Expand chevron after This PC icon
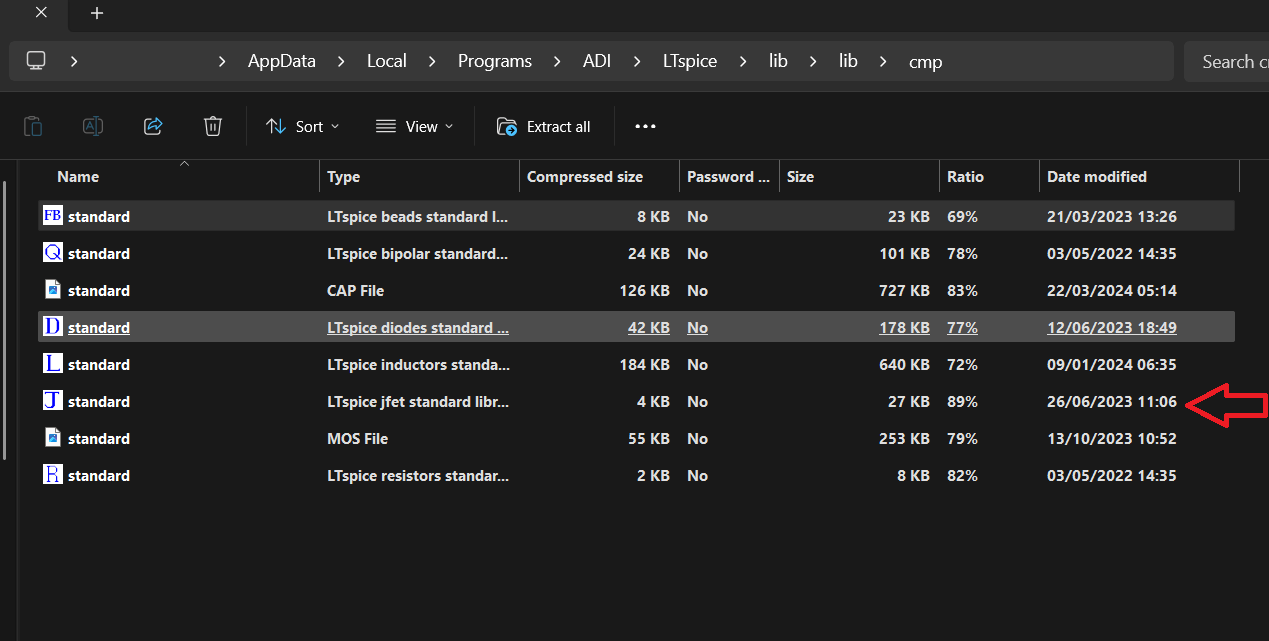The width and height of the screenshot is (1269, 641). (x=74, y=61)
